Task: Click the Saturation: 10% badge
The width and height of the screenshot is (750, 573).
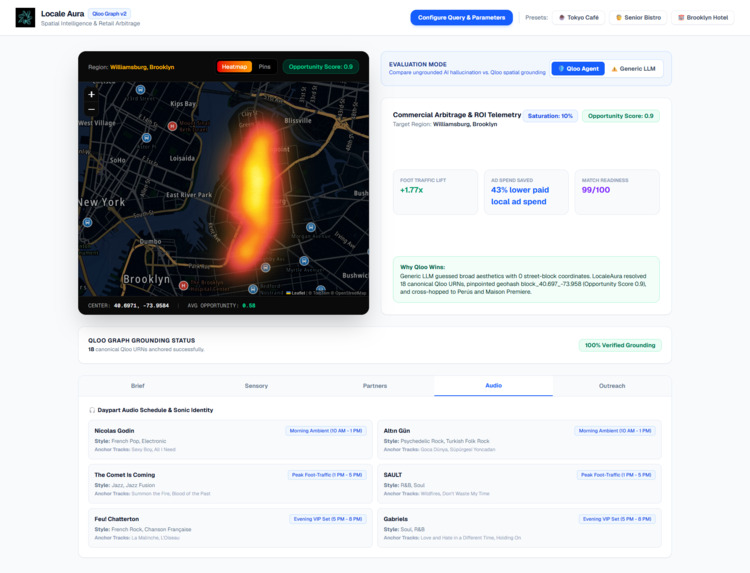Action: (x=550, y=116)
